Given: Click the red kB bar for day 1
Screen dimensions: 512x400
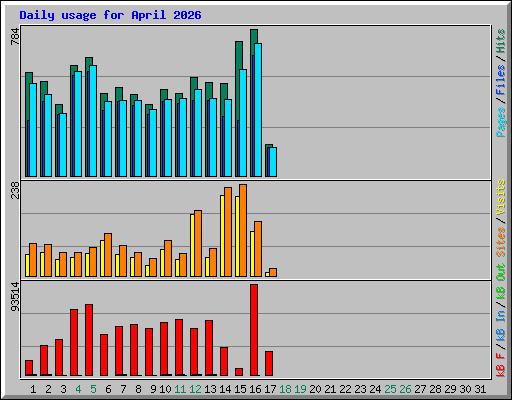Looking at the screenshot, I should point(29,368).
